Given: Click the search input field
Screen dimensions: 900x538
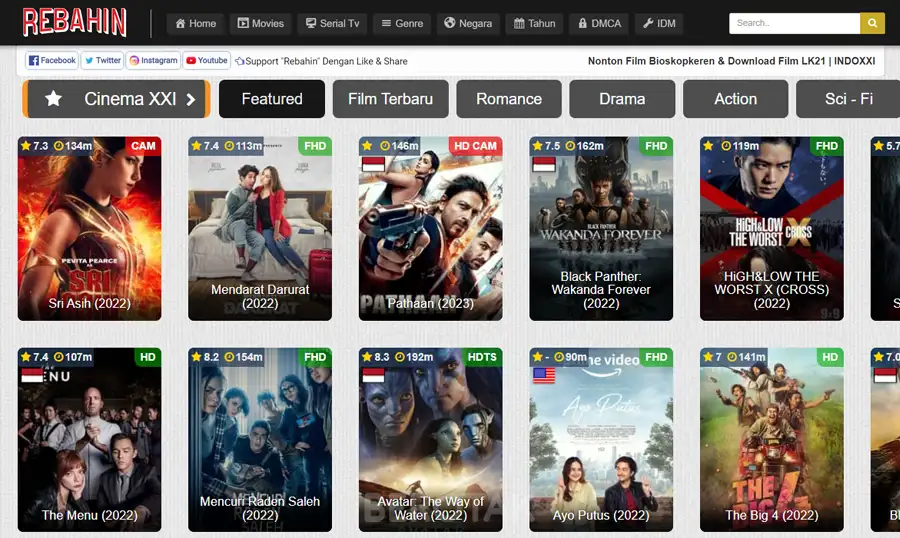Looking at the screenshot, I should point(794,24).
